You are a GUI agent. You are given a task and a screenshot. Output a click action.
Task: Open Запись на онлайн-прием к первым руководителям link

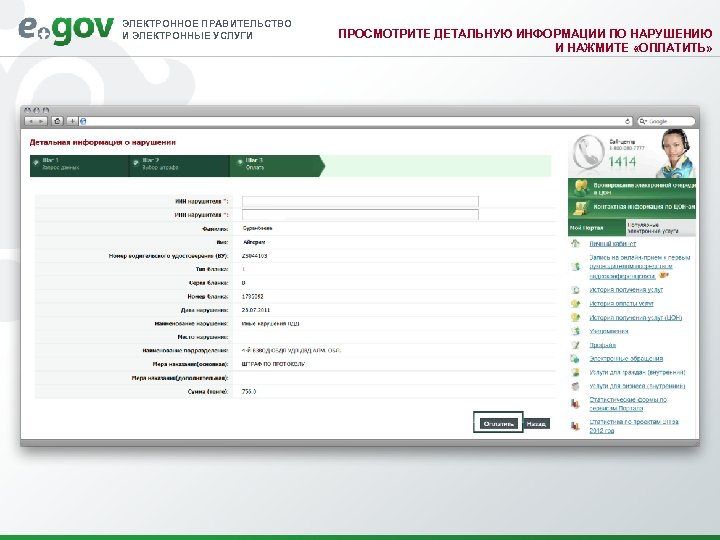click(x=640, y=267)
